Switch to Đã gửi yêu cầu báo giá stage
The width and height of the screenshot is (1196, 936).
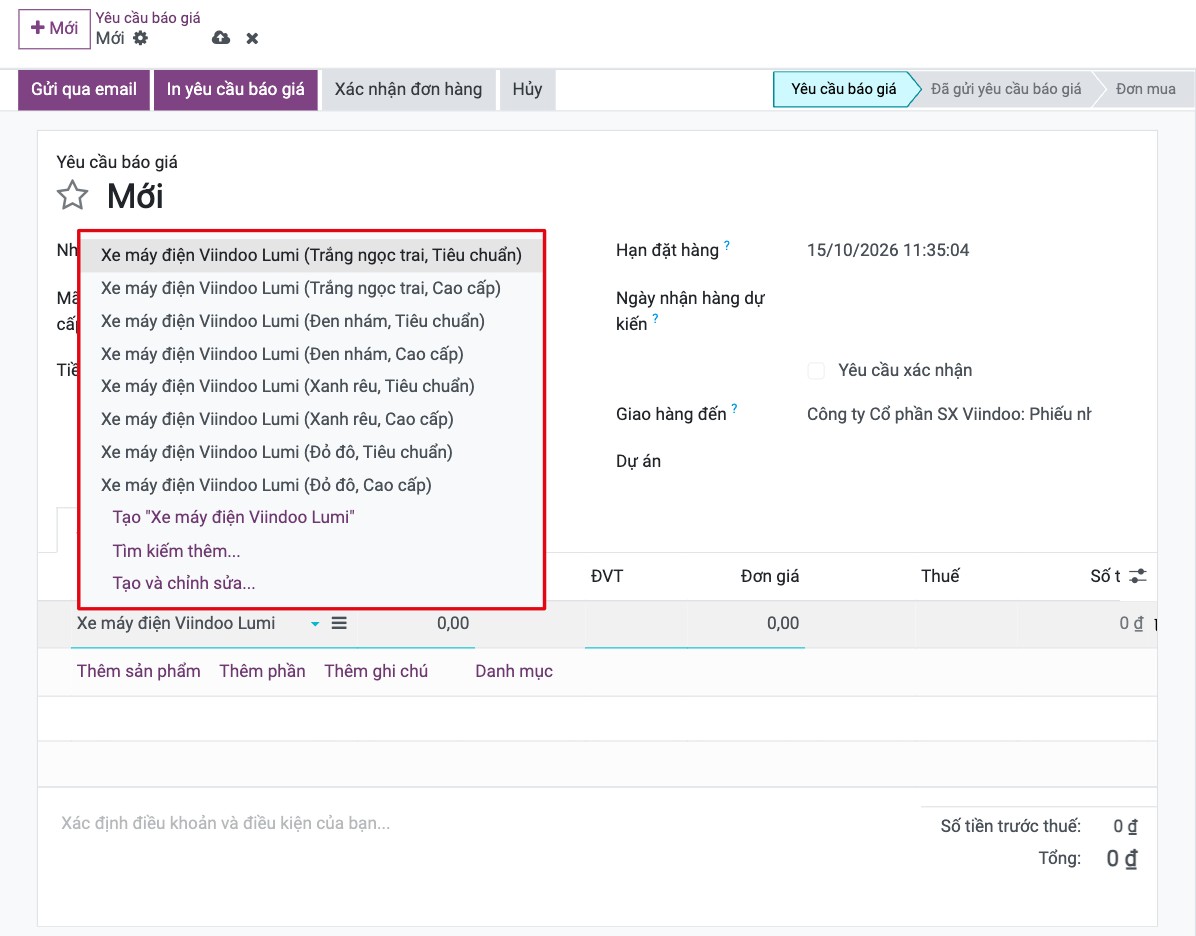pos(1005,89)
